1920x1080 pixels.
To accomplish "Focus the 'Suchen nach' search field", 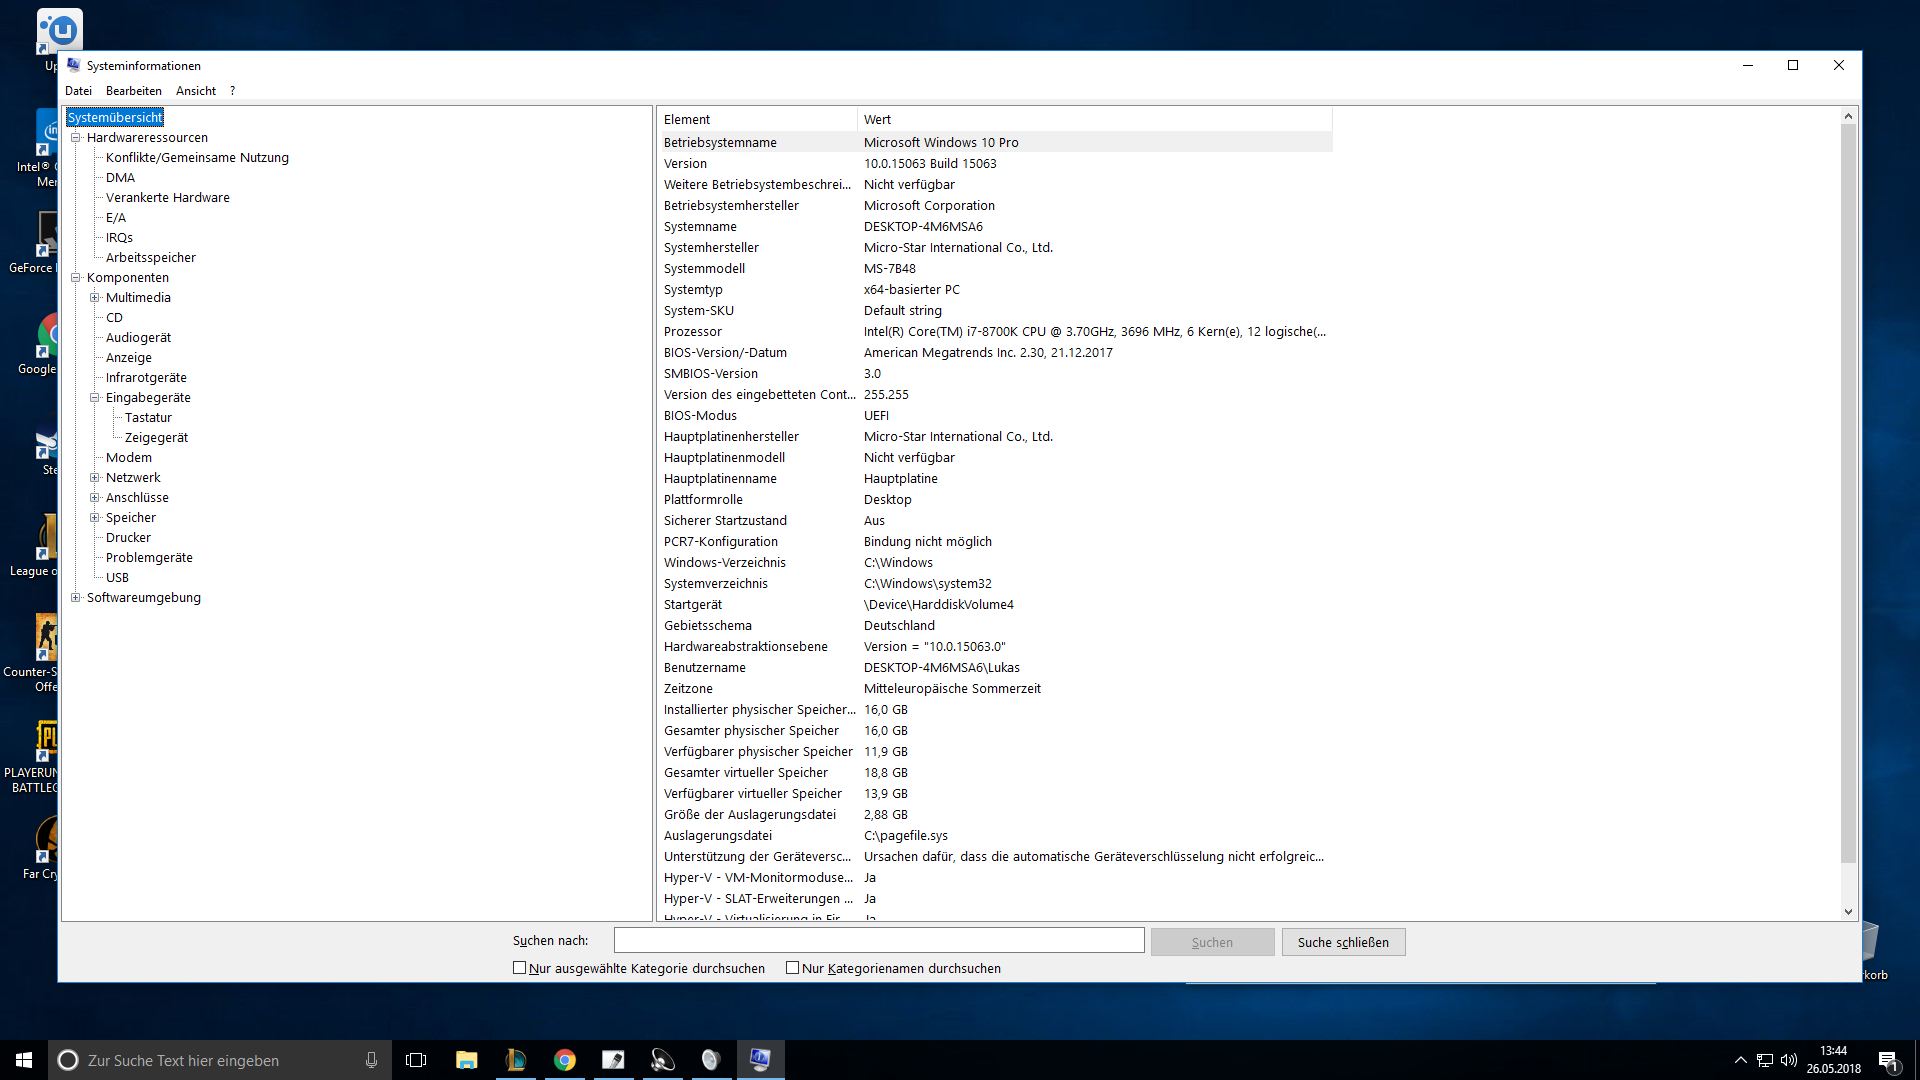I will (878, 940).
